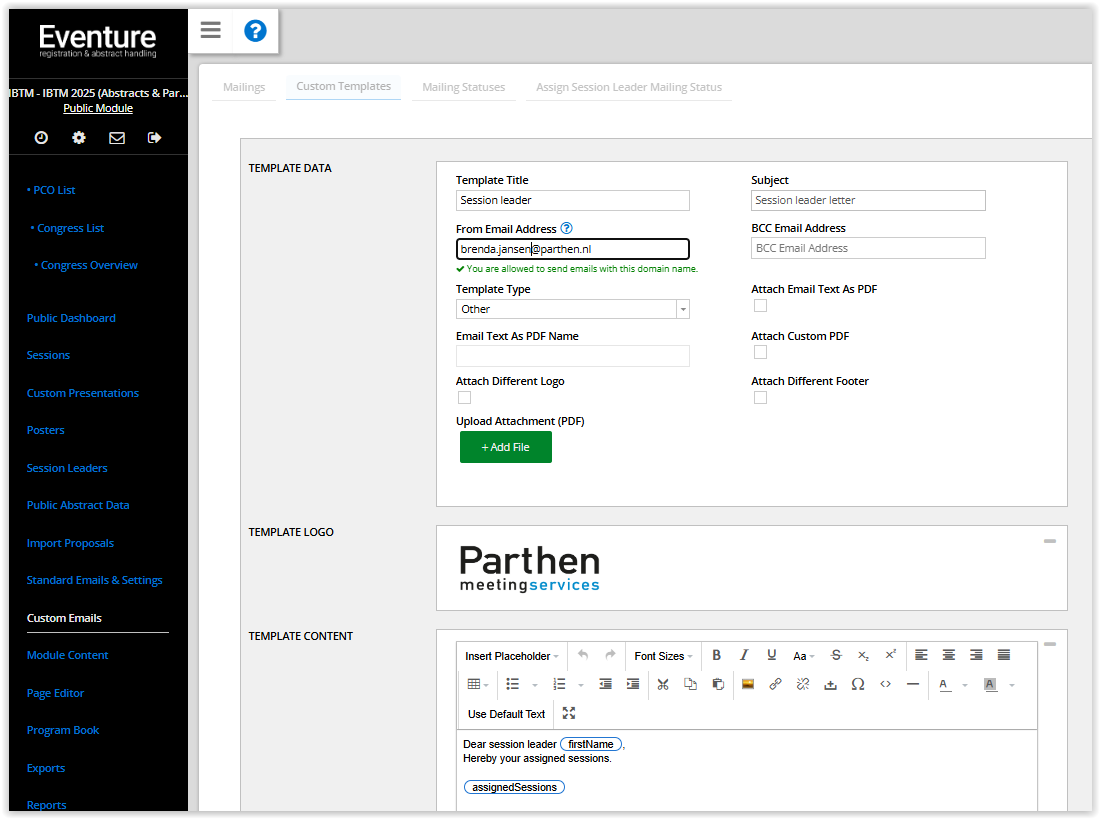The image size is (1100, 819).
Task: Click the fullscreen expand editor icon
Action: click(x=569, y=713)
